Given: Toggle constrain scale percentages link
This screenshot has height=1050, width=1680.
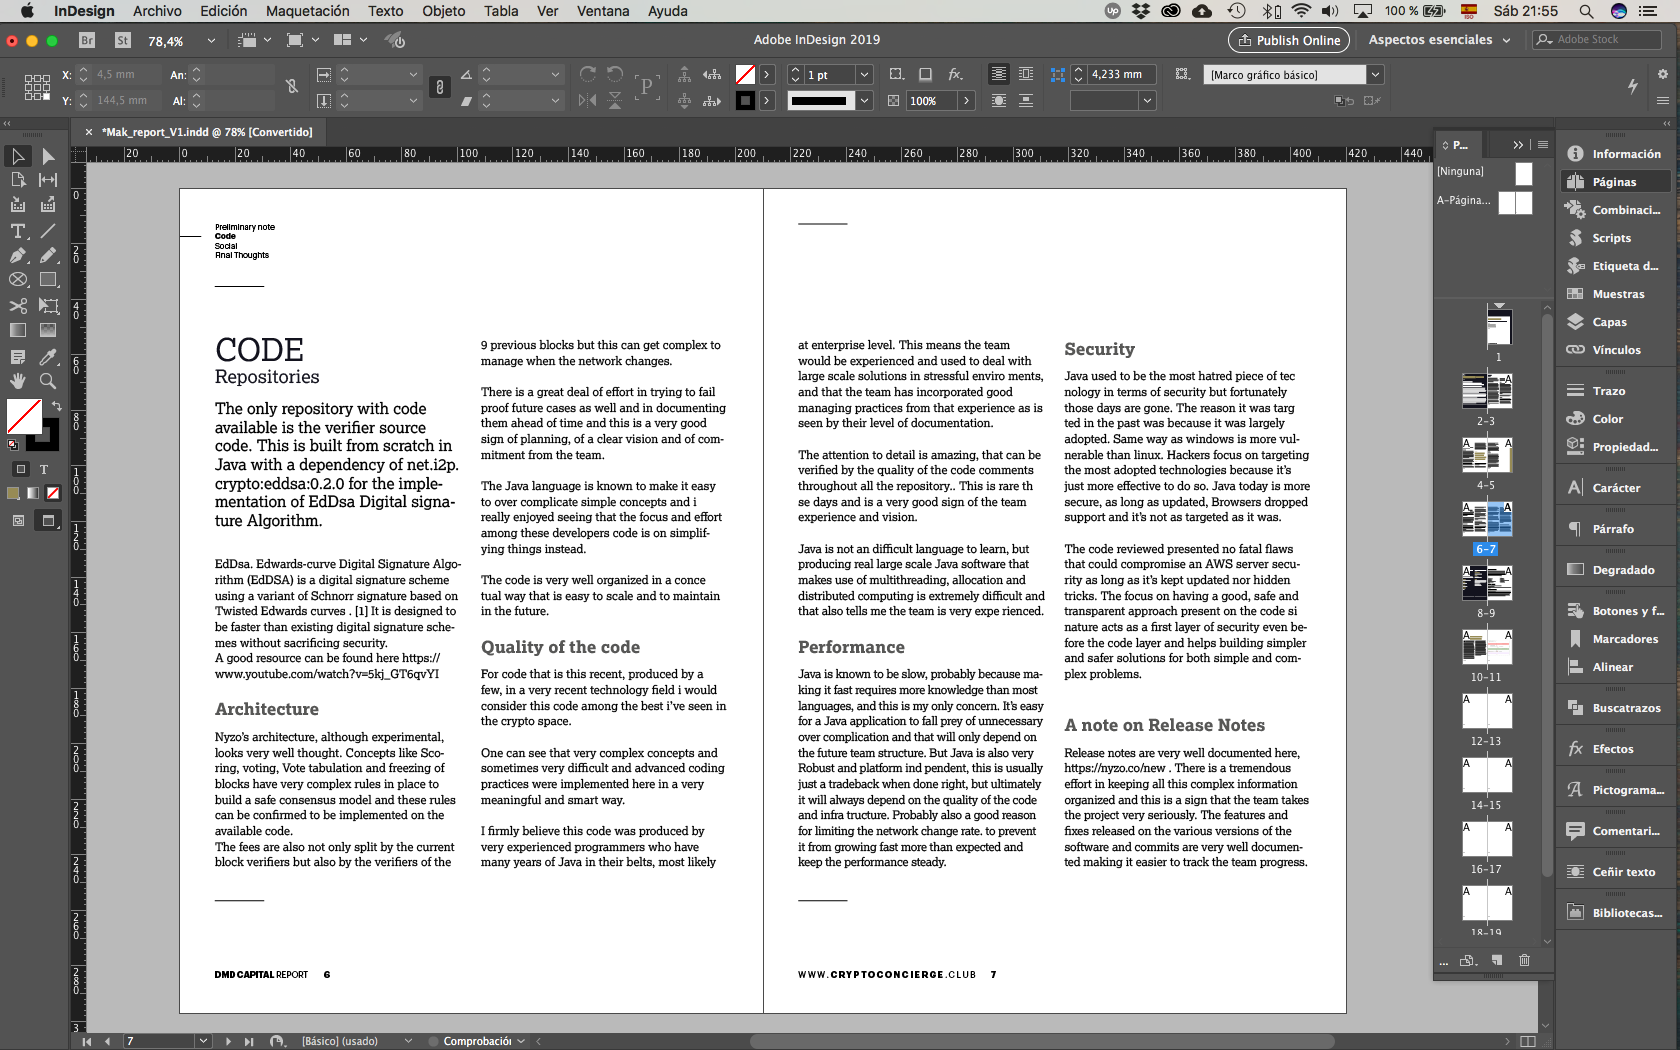Looking at the screenshot, I should pos(439,87).
